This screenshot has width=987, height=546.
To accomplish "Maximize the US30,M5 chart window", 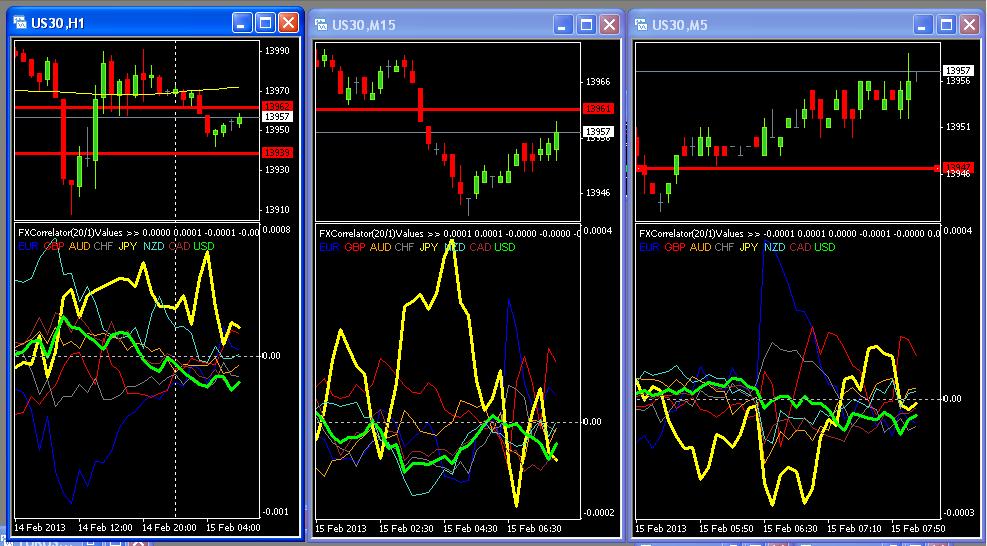I will coord(945,25).
